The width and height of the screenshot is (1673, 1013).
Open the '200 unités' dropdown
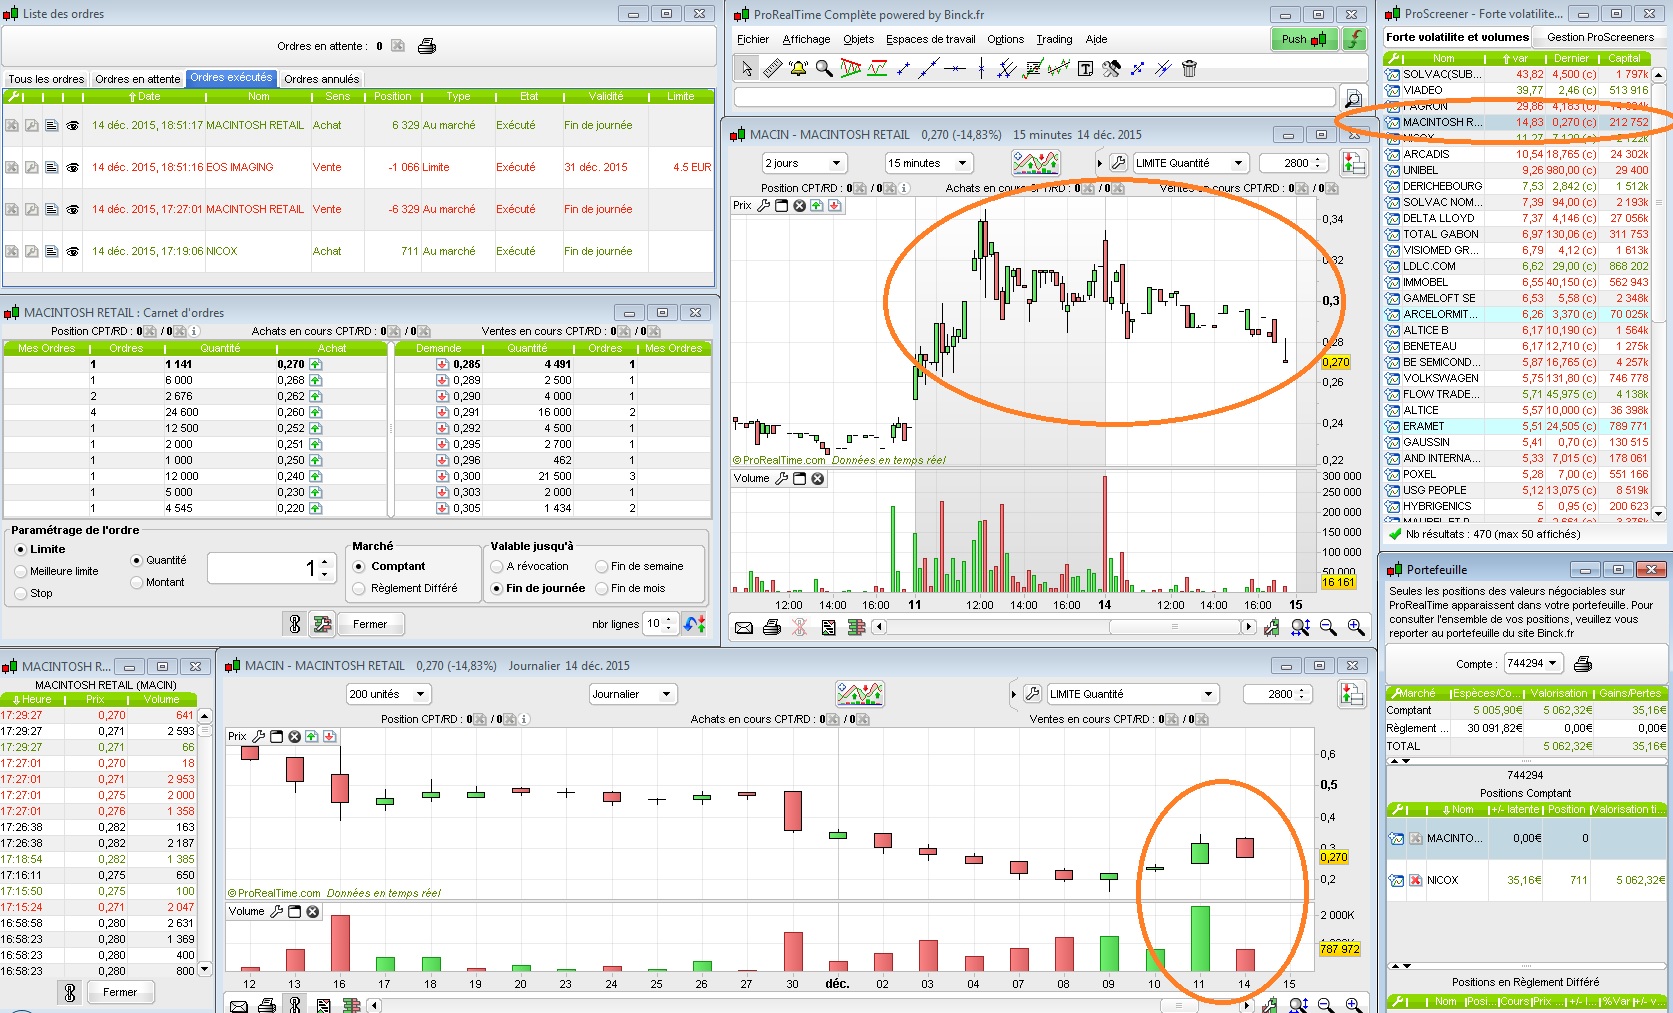click(x=388, y=694)
